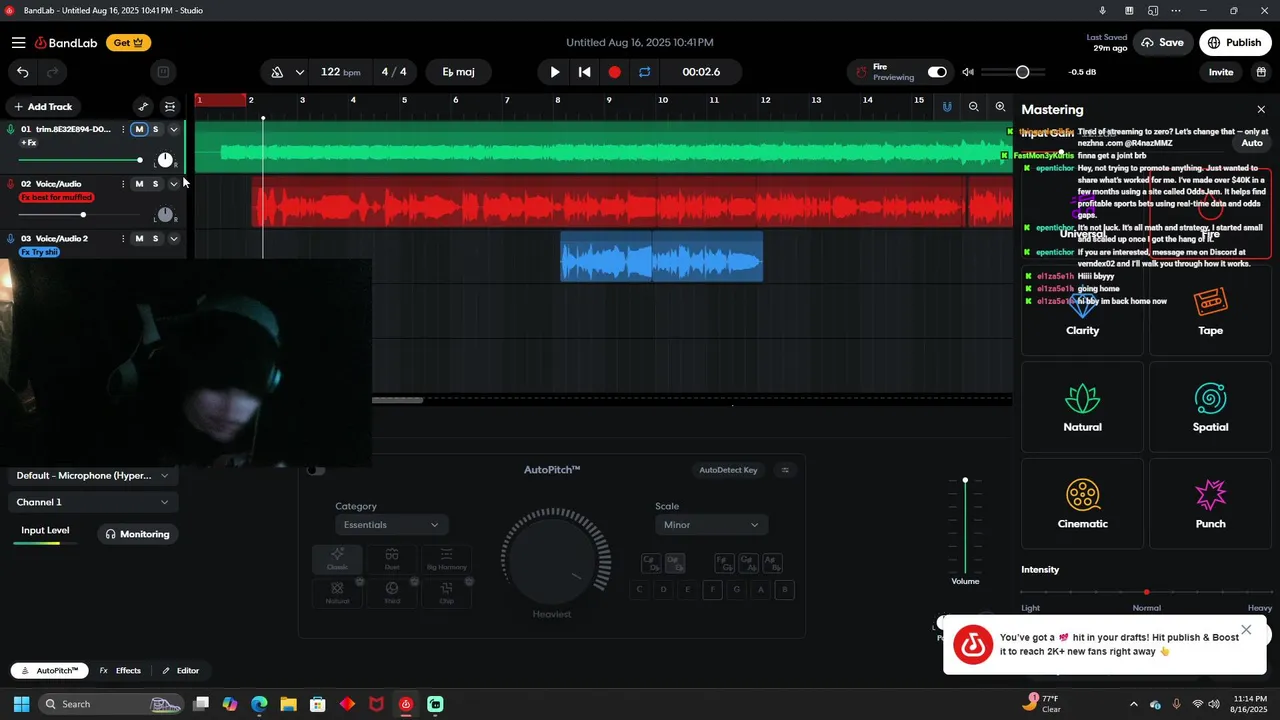
Task: Open the Fx Try shii preset tag
Action: click(39, 252)
